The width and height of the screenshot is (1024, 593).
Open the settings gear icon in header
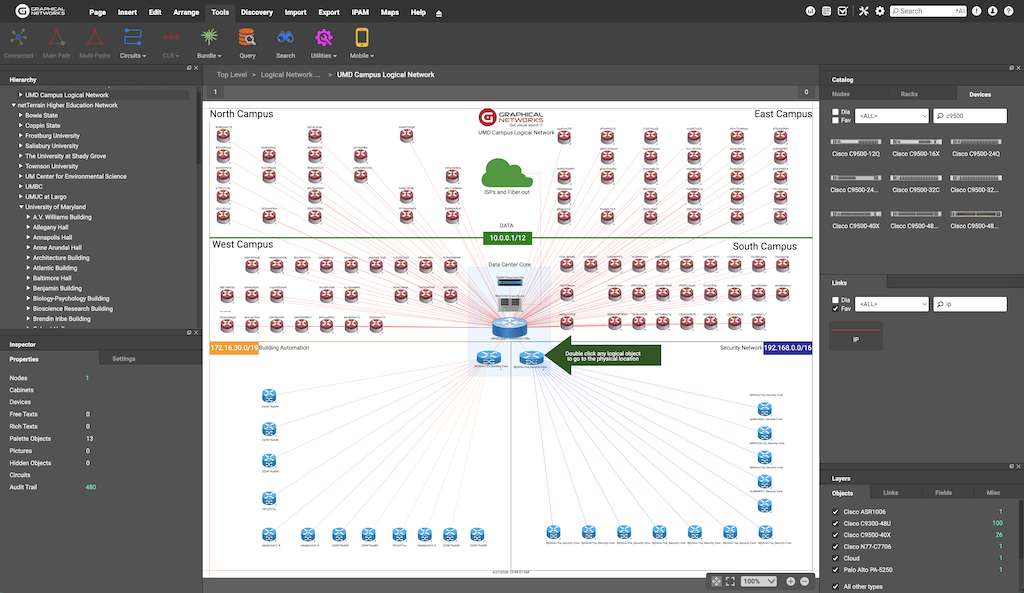[x=880, y=11]
